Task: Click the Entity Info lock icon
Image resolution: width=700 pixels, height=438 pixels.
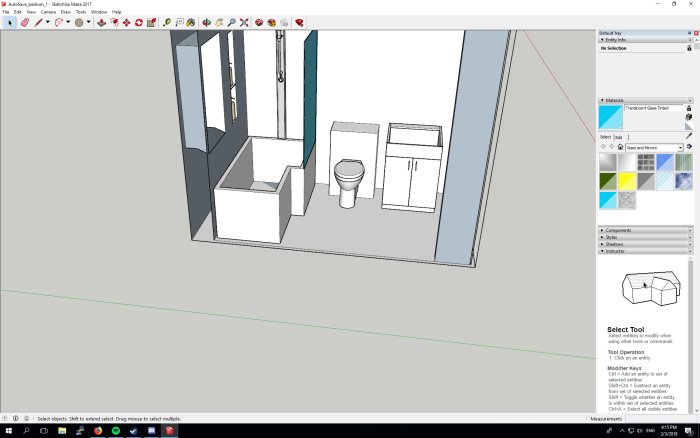Action: click(689, 48)
